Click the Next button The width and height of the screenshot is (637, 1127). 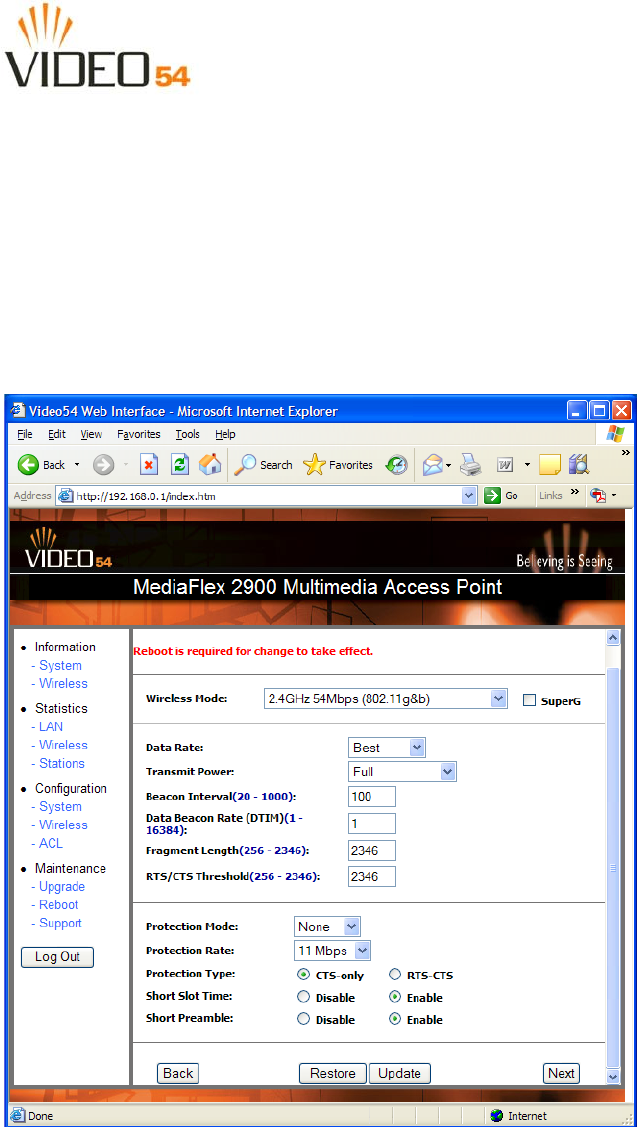tap(562, 1073)
